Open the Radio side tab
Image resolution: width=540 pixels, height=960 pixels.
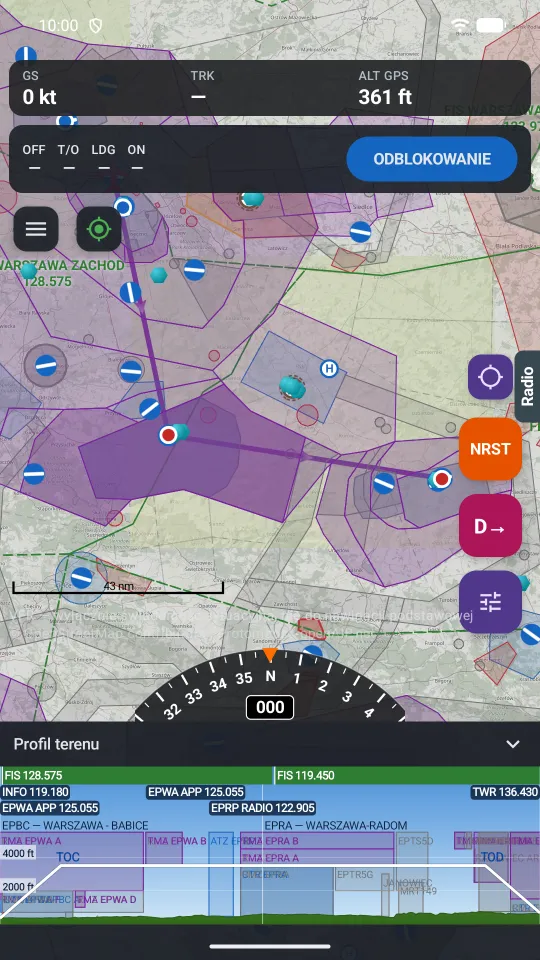pos(527,386)
